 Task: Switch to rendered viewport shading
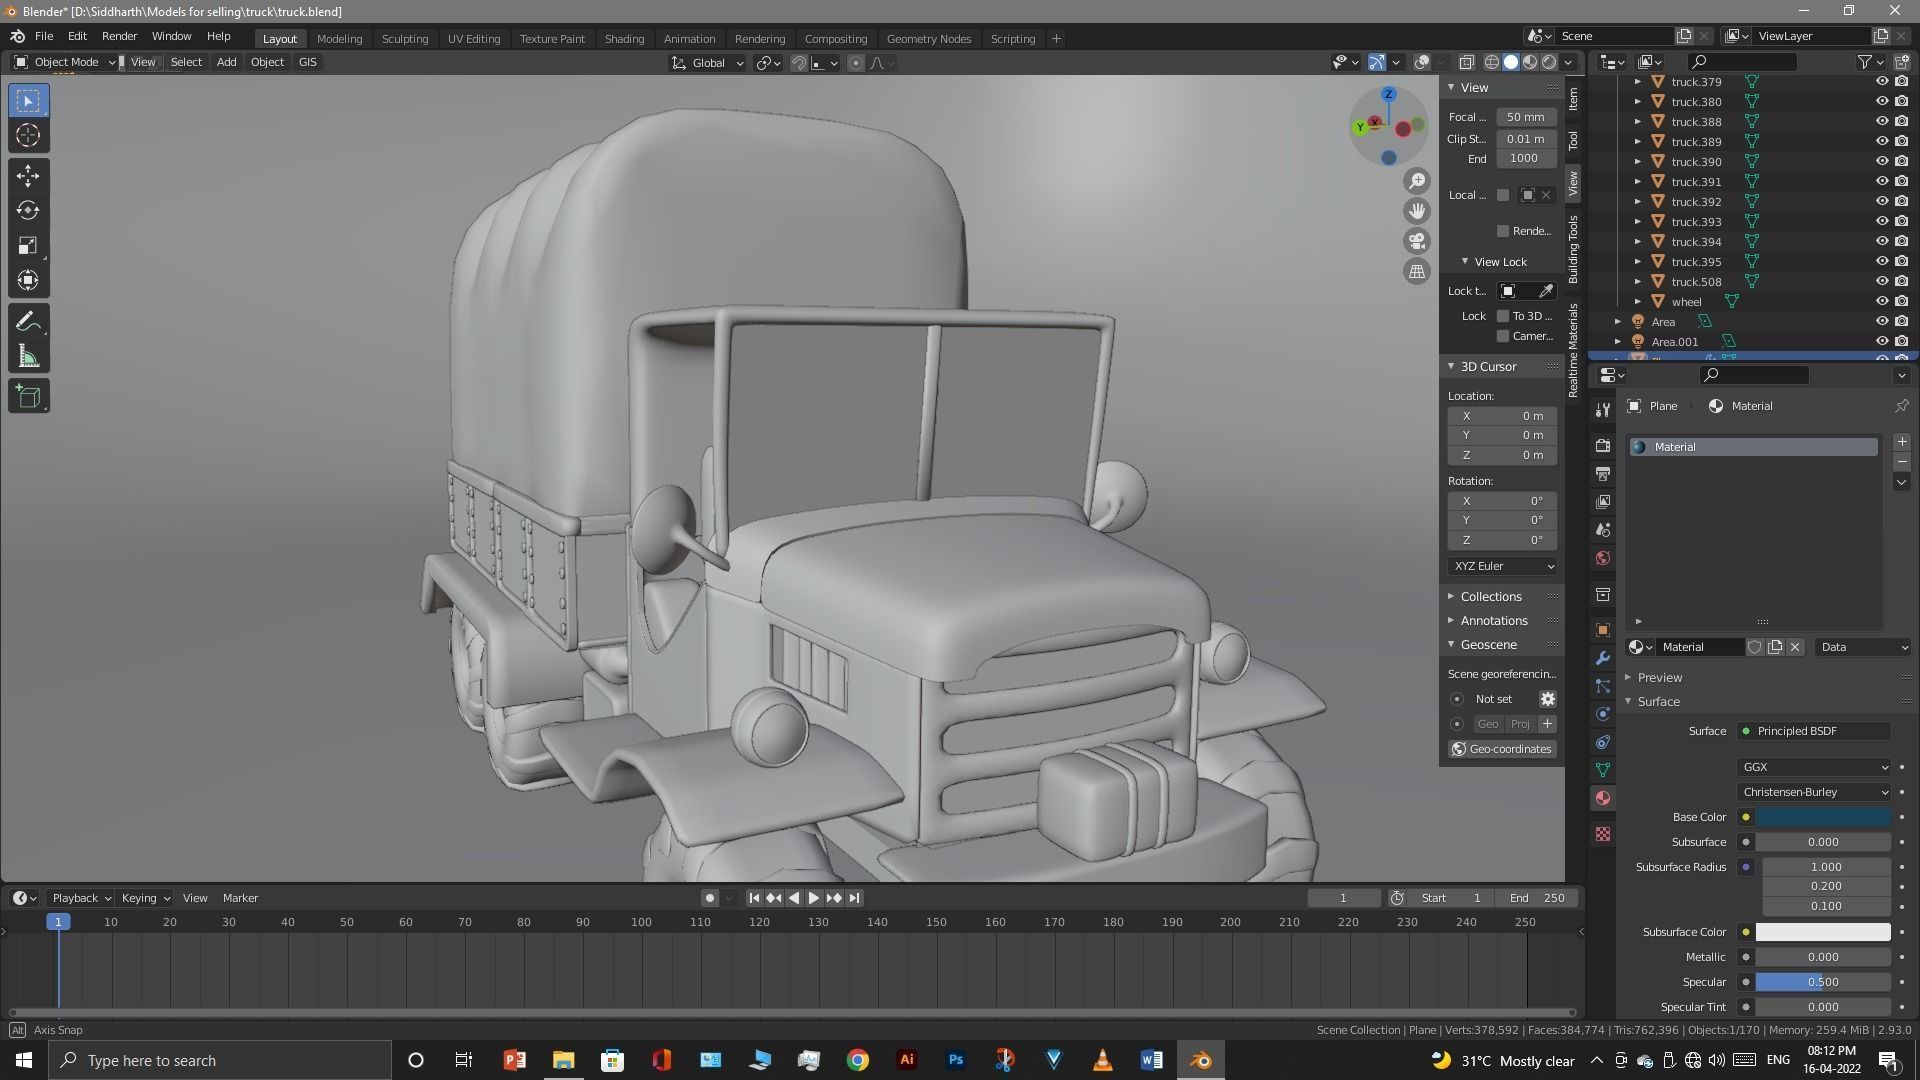1549,62
